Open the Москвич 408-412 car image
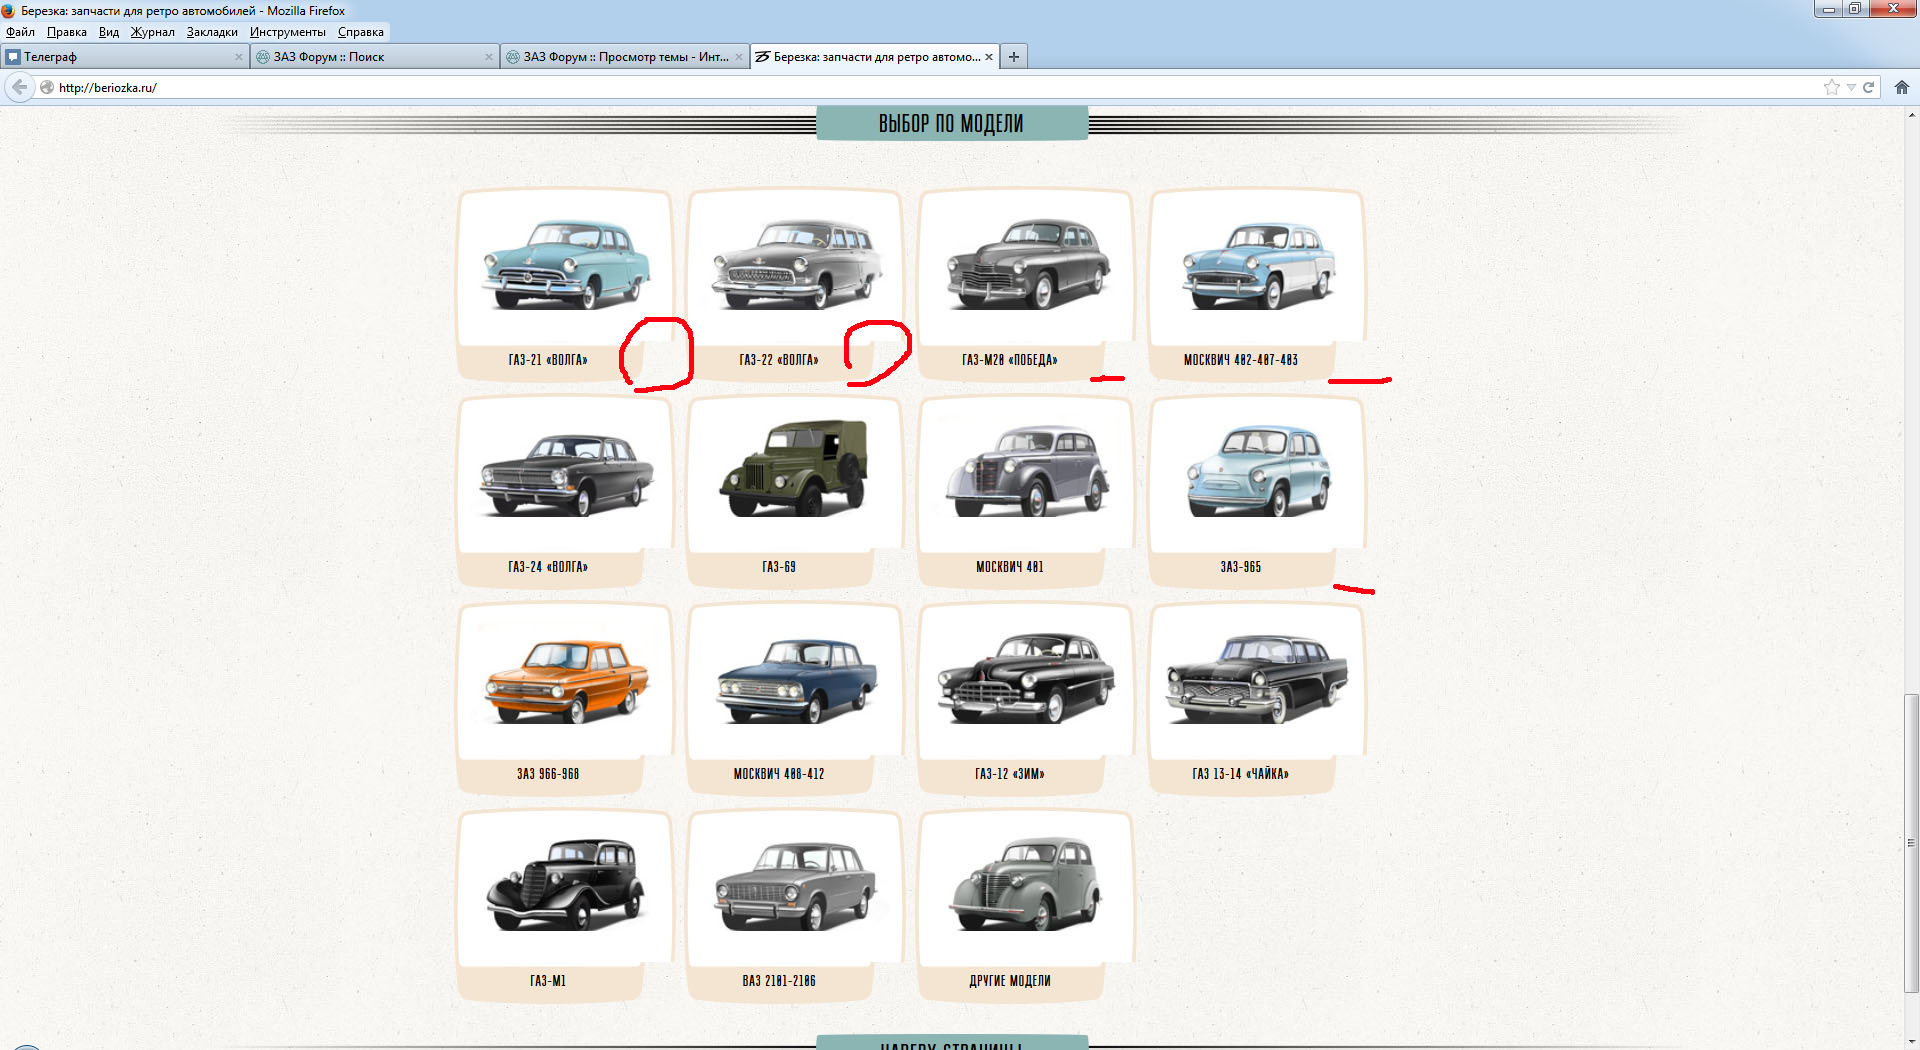The image size is (1920, 1050). [797, 680]
